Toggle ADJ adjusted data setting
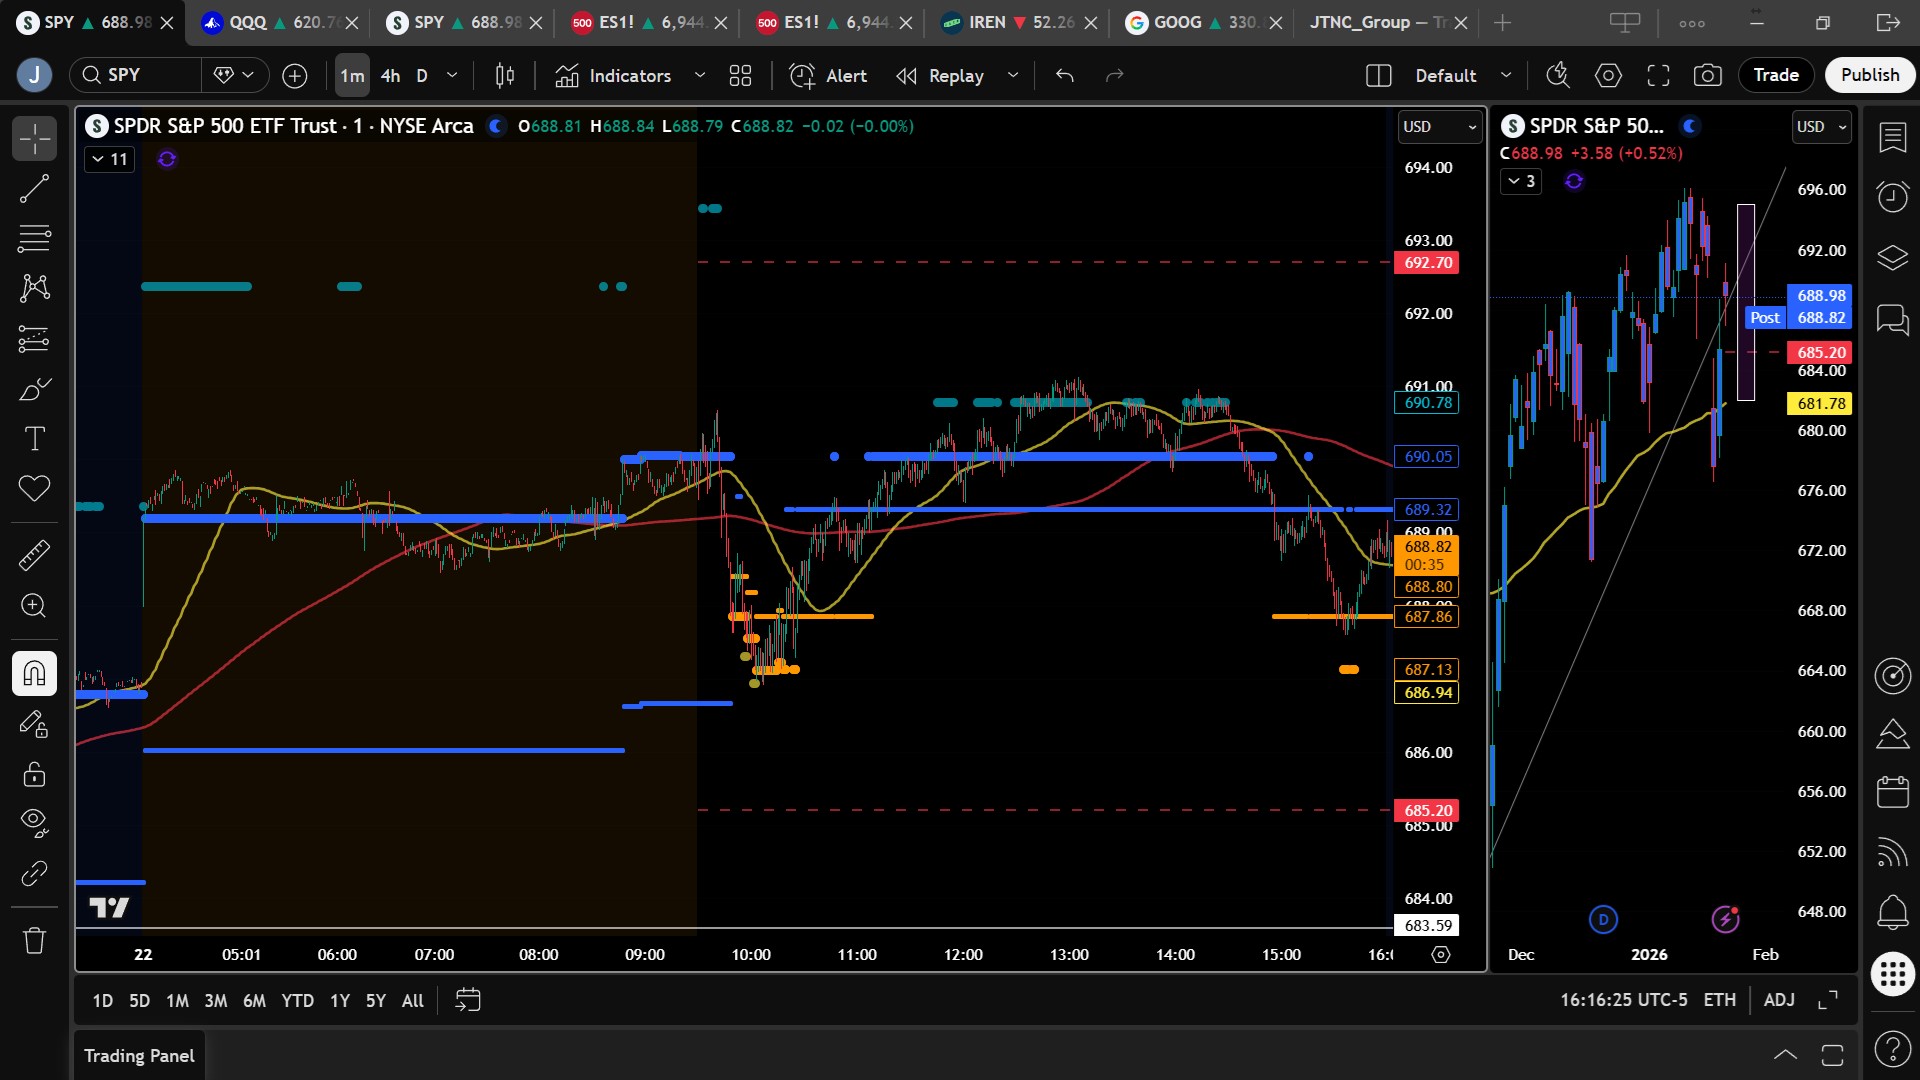Viewport: 1920px width, 1080px height. (x=1778, y=1000)
